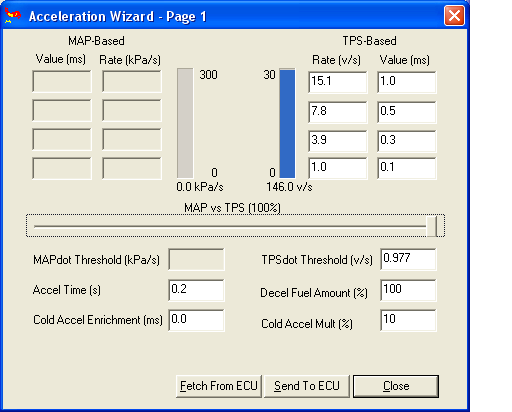This screenshot has height=412, width=512.
Task: Click the TPSdot Threshold input field
Action: (x=408, y=259)
